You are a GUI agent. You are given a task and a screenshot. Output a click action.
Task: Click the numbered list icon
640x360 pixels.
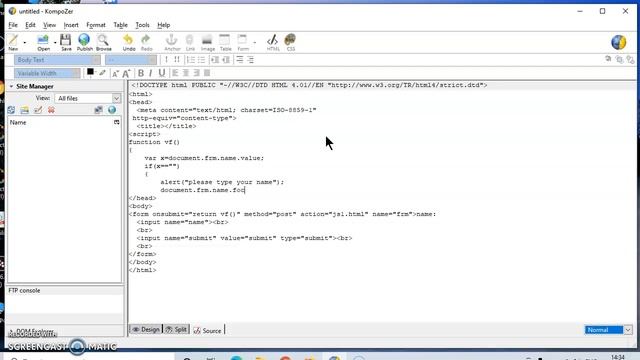pyautogui.click(x=191, y=60)
